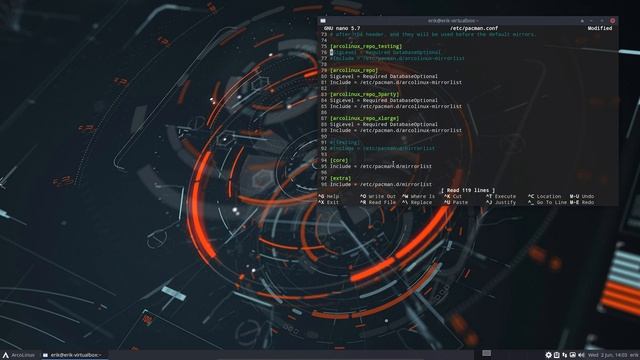Viewport: 640px width, 360px height.
Task: Click the [arcolinux_repo_xlarge] section header
Action: 364,118
